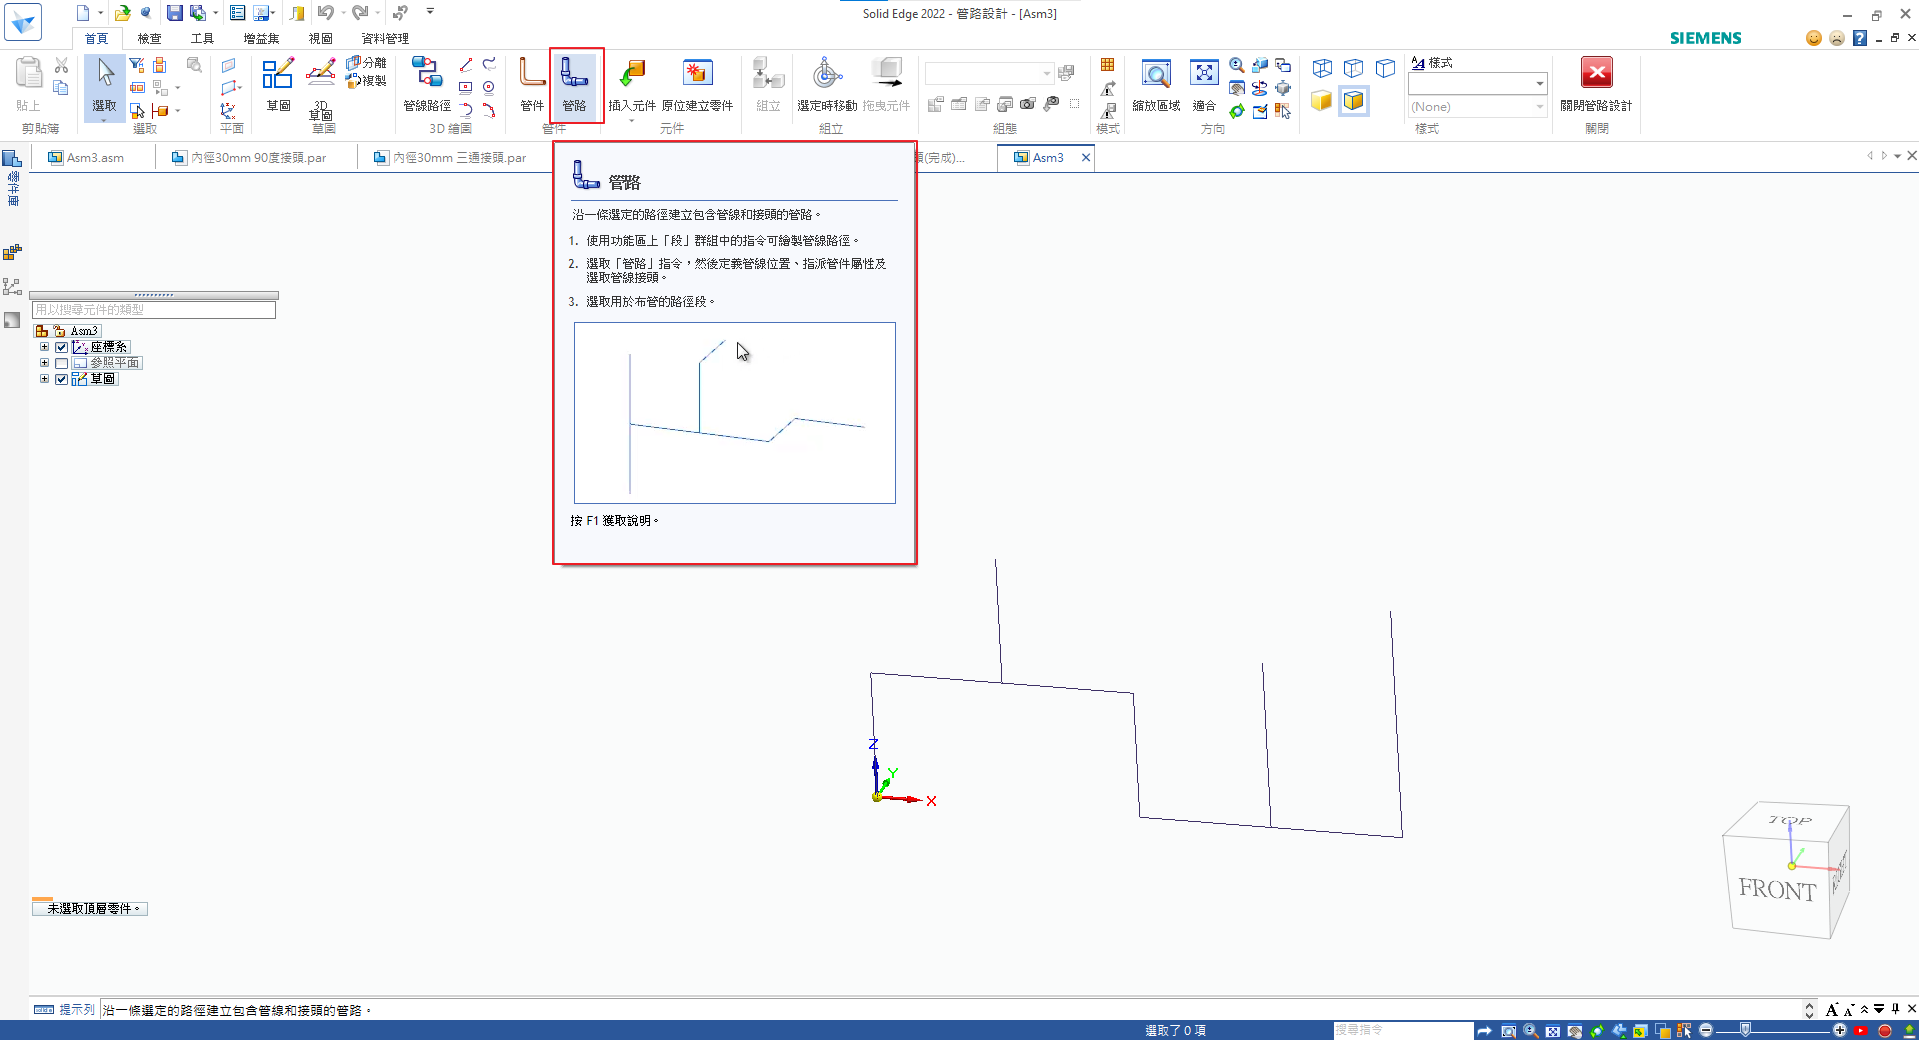The width and height of the screenshot is (1919, 1040).
Task: Click the Cut scissors icon in clipboard group
Action: (61, 65)
